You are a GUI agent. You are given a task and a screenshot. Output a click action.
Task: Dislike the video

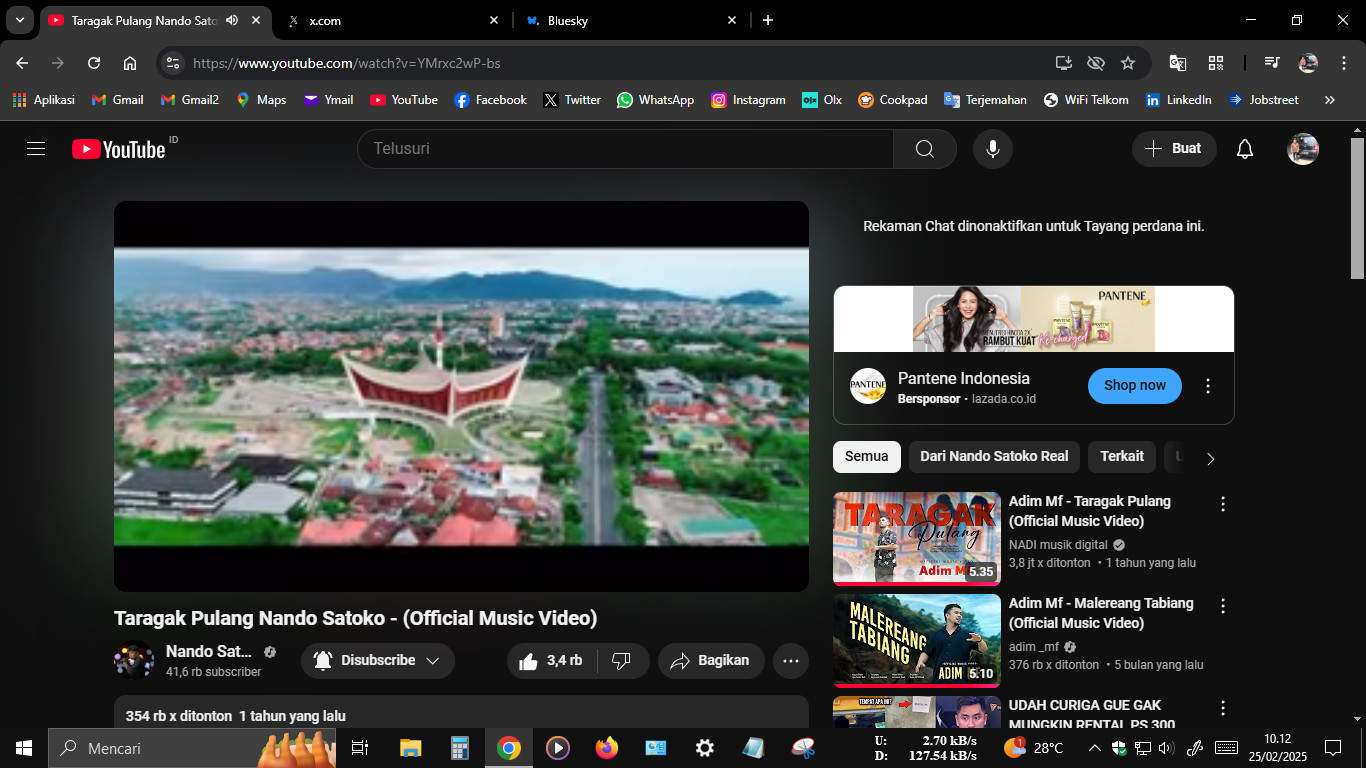click(622, 661)
